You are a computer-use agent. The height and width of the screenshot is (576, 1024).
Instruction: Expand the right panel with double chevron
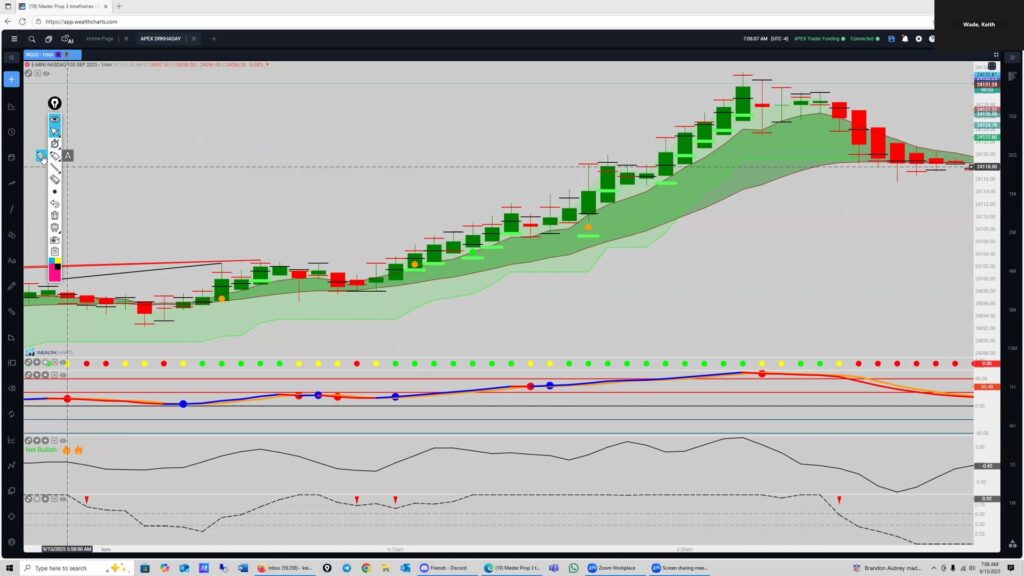point(1013,58)
